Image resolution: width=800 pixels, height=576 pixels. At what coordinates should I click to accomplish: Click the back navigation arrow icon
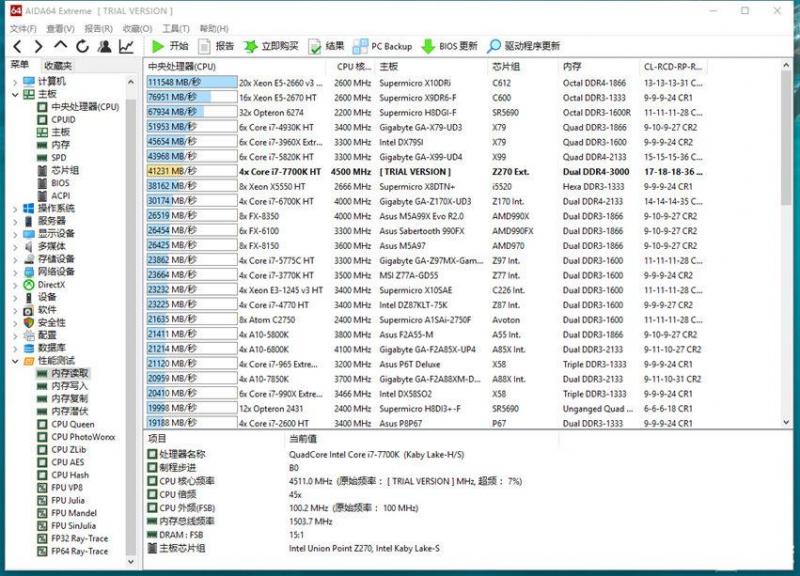(18, 45)
